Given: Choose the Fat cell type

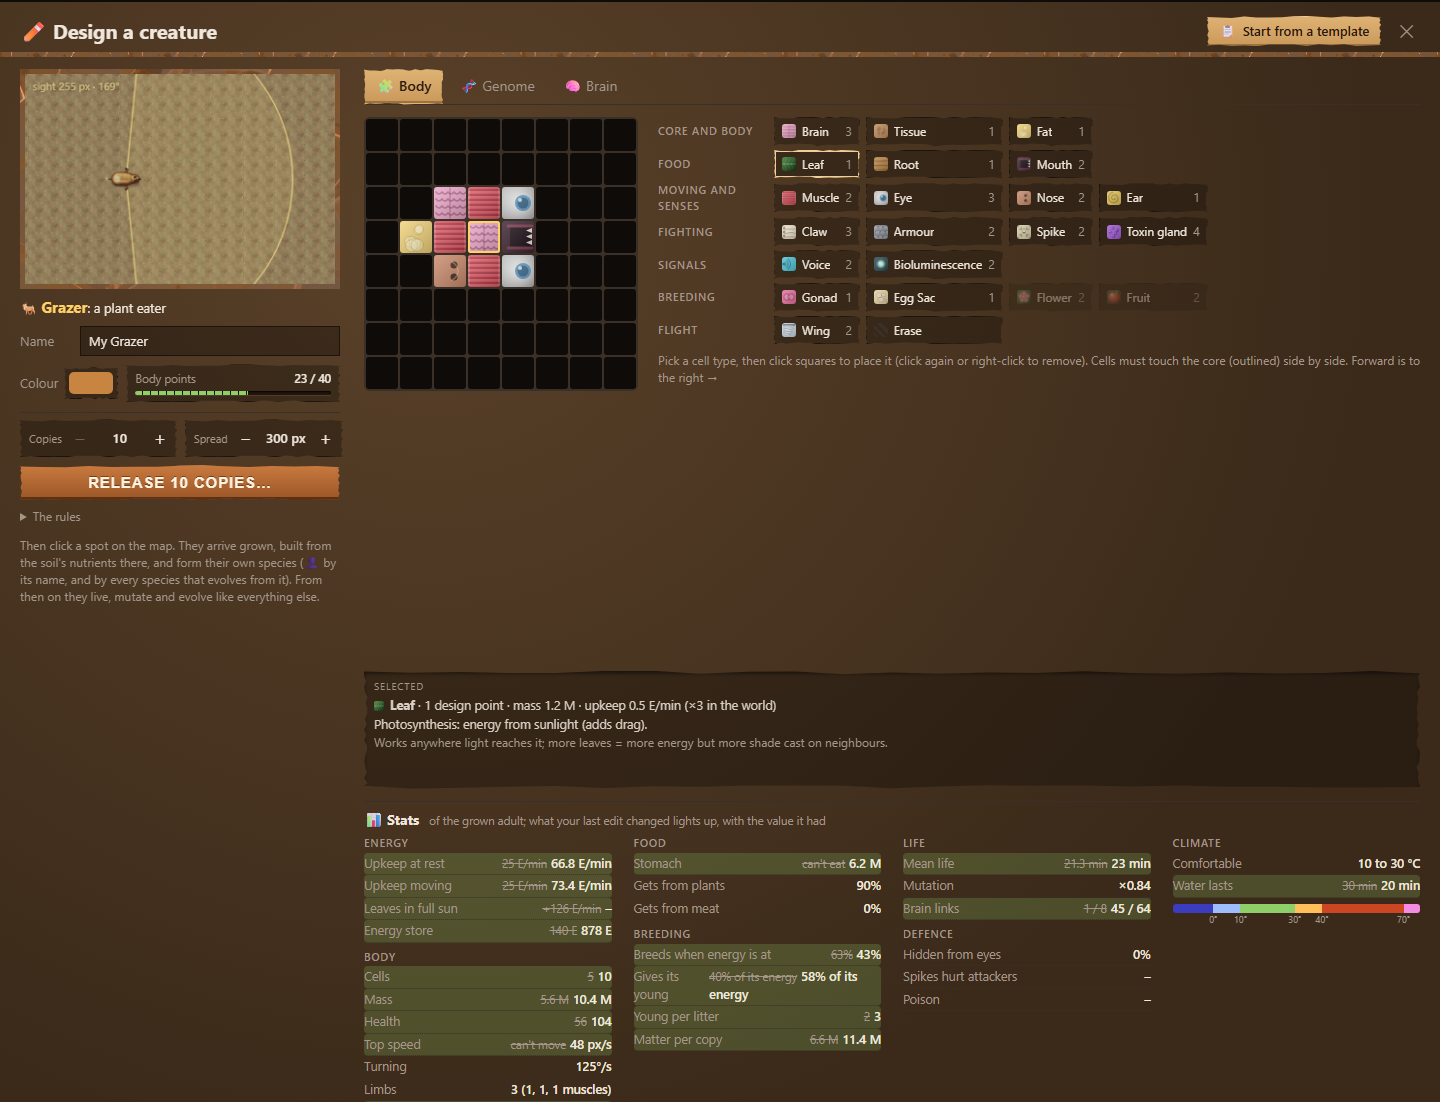Looking at the screenshot, I should [1049, 131].
